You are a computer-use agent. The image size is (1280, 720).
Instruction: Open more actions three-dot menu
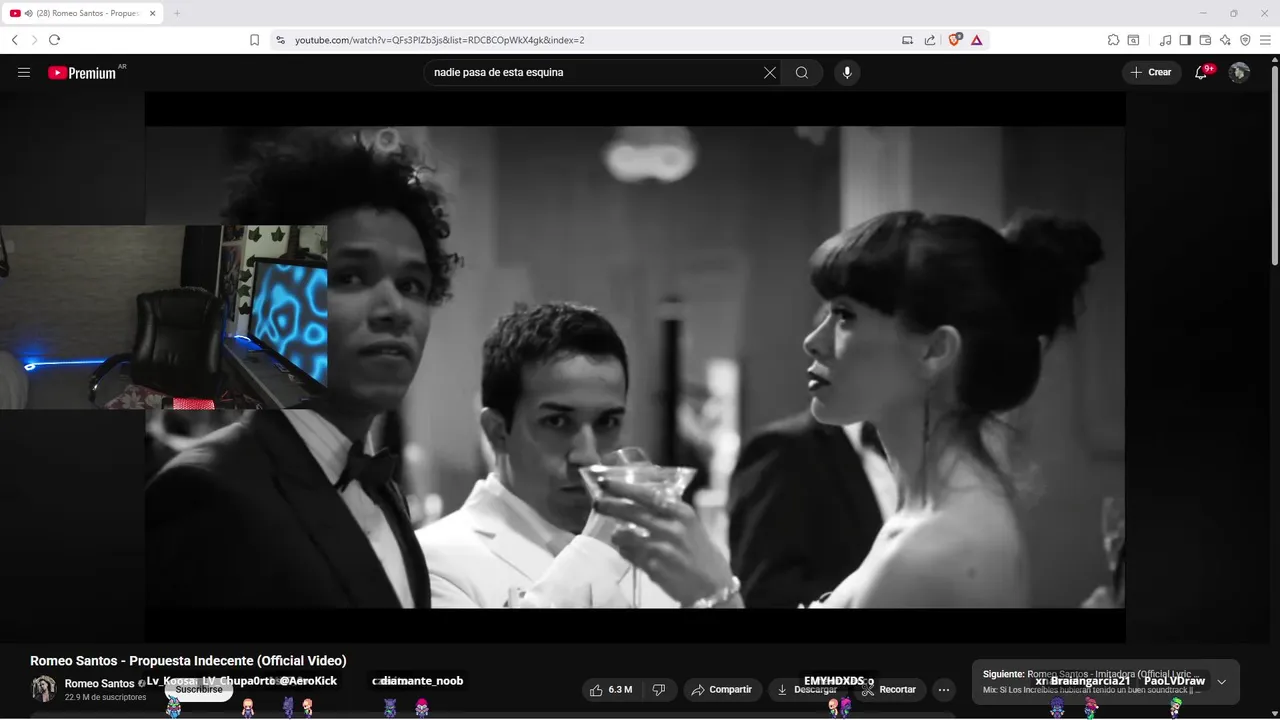944,690
